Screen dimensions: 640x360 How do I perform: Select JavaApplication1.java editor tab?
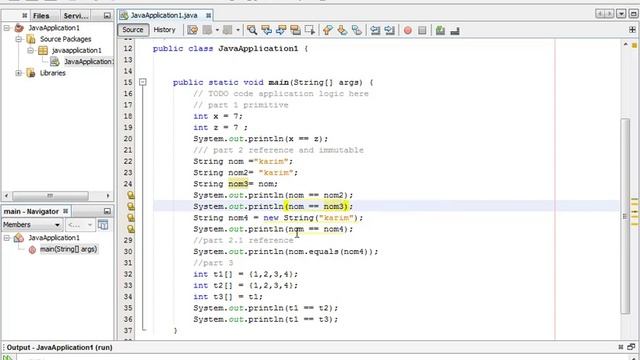(x=163, y=15)
